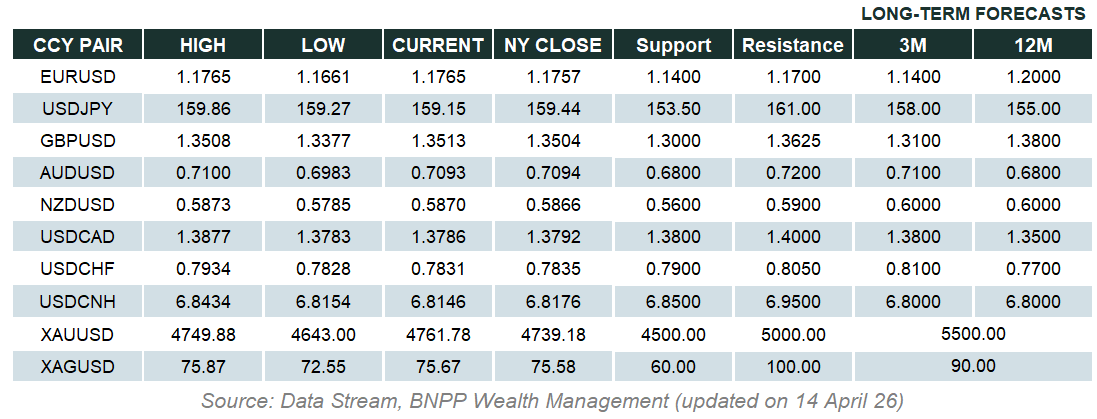Click the CCY PAIR column header
Viewport: 1097px width, 419px height.
77,45
